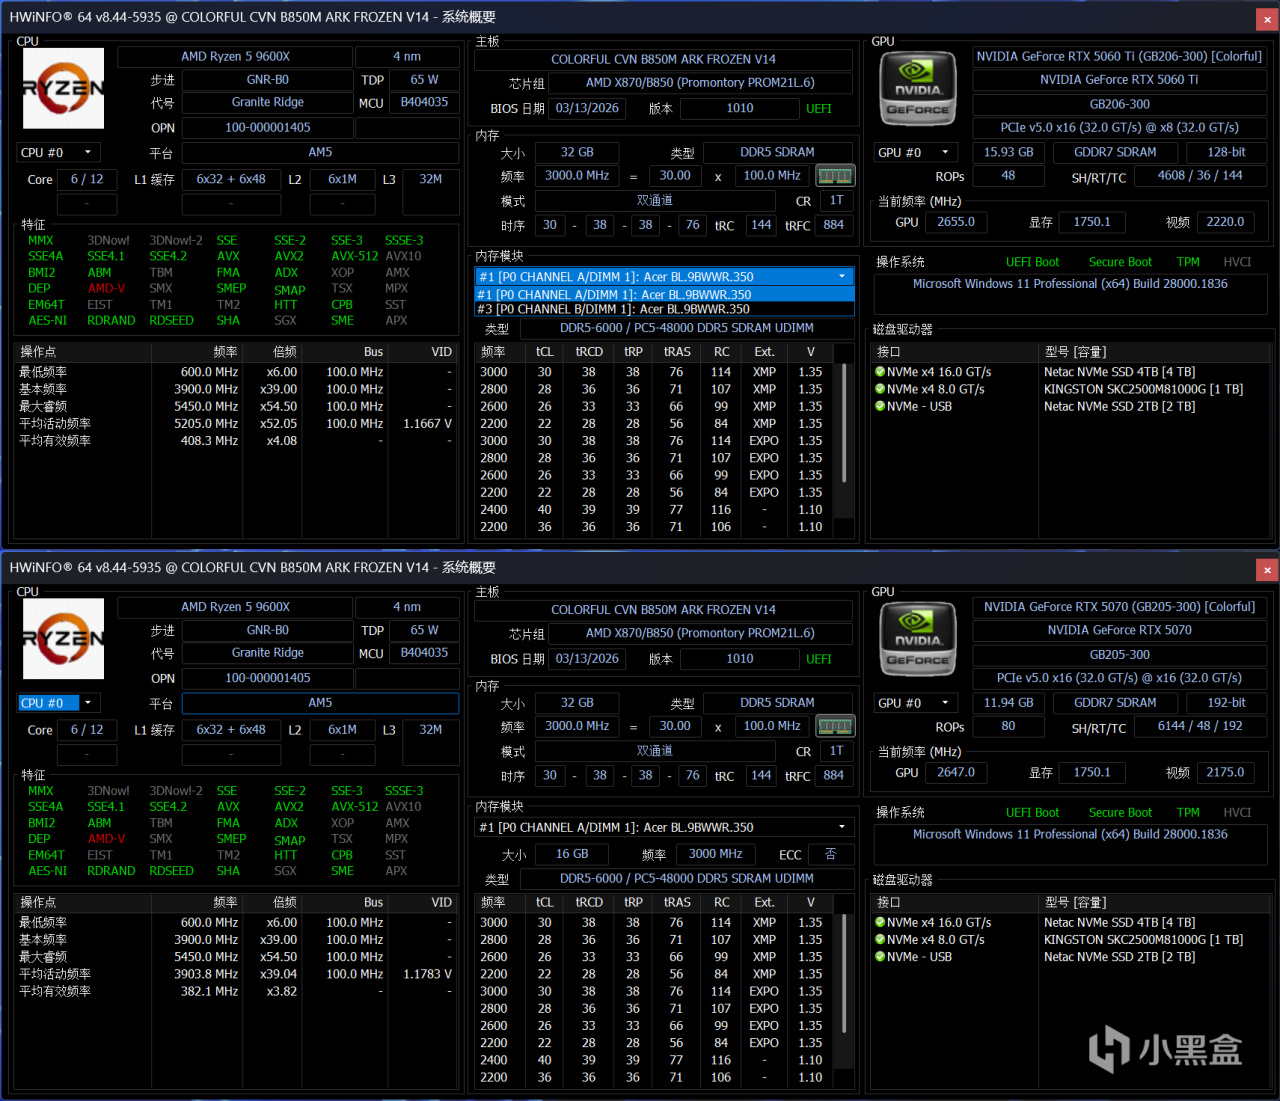Click the GPU clock value '2655.0'
Image resolution: width=1280 pixels, height=1101 pixels.
[x=956, y=222]
